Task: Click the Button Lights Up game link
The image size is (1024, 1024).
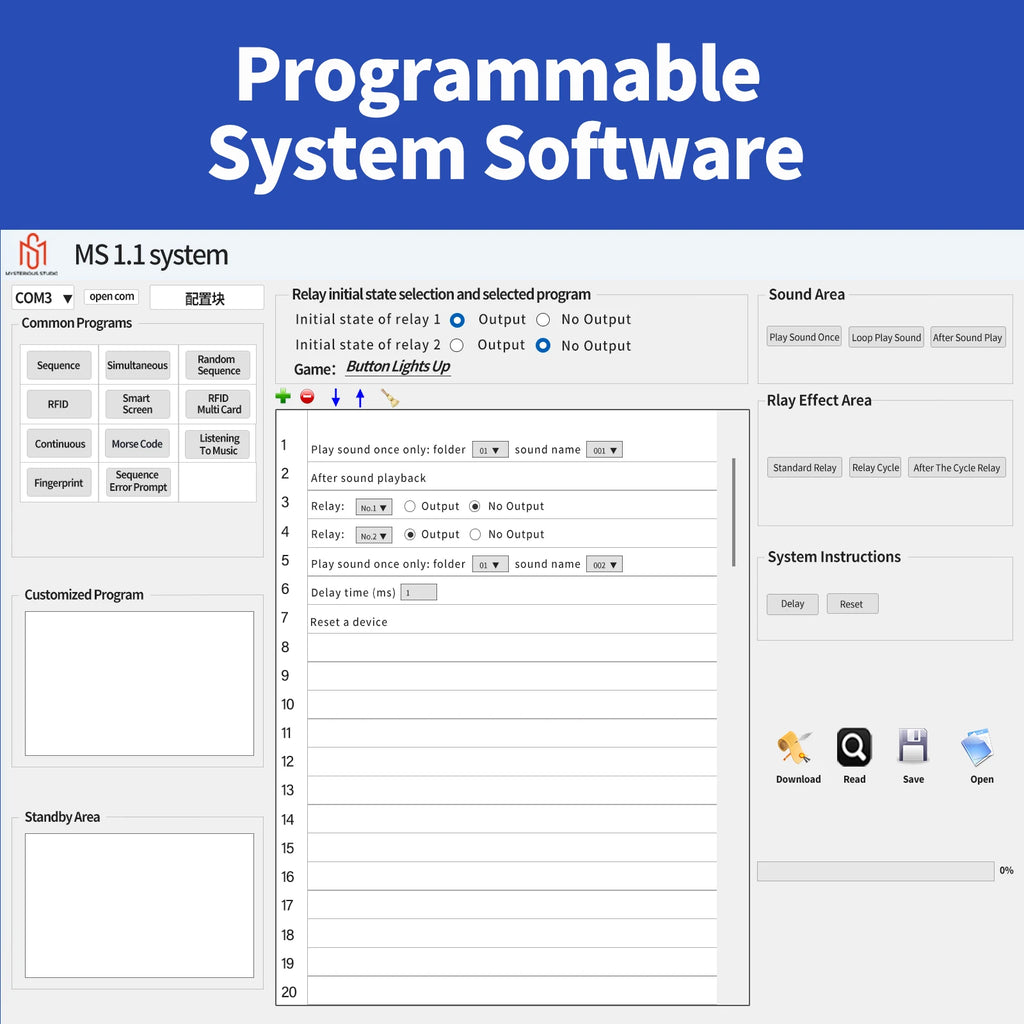Action: (x=398, y=366)
